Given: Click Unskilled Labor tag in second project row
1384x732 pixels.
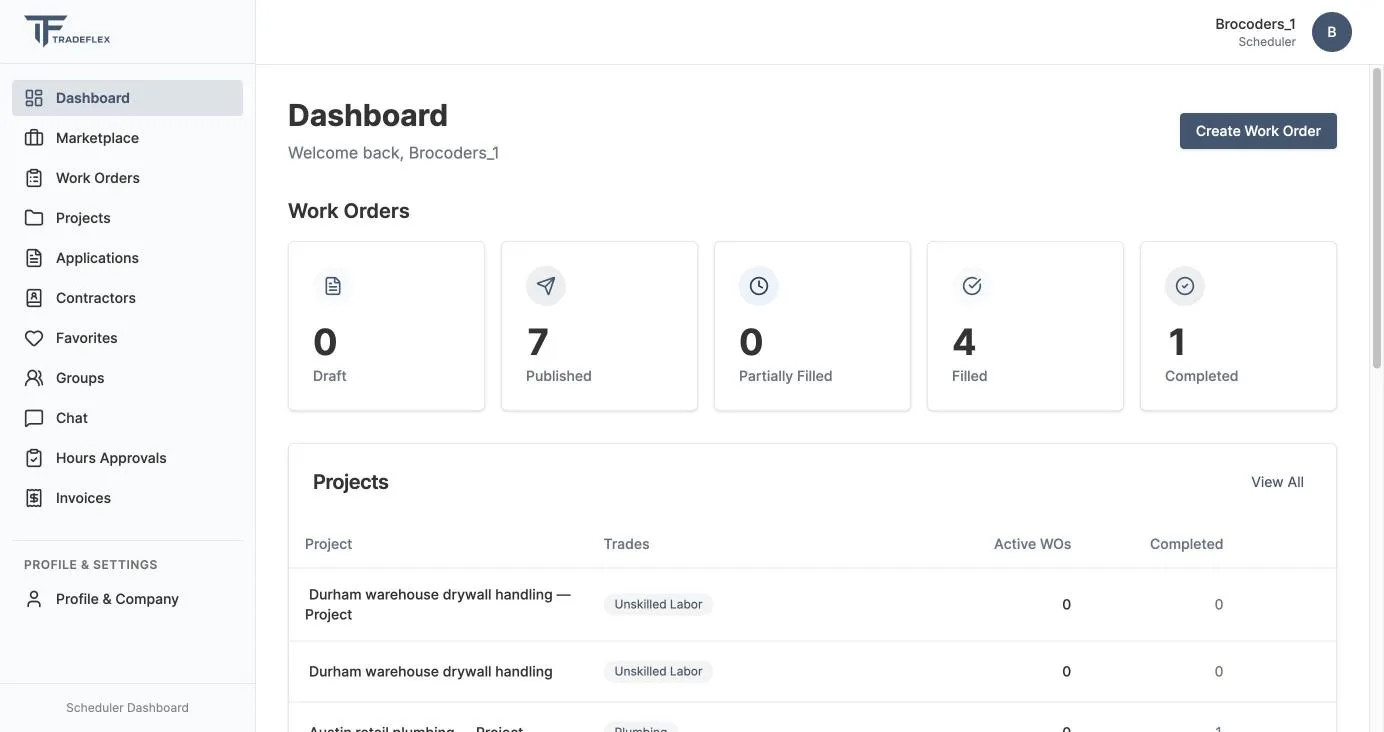Looking at the screenshot, I should (x=658, y=671).
